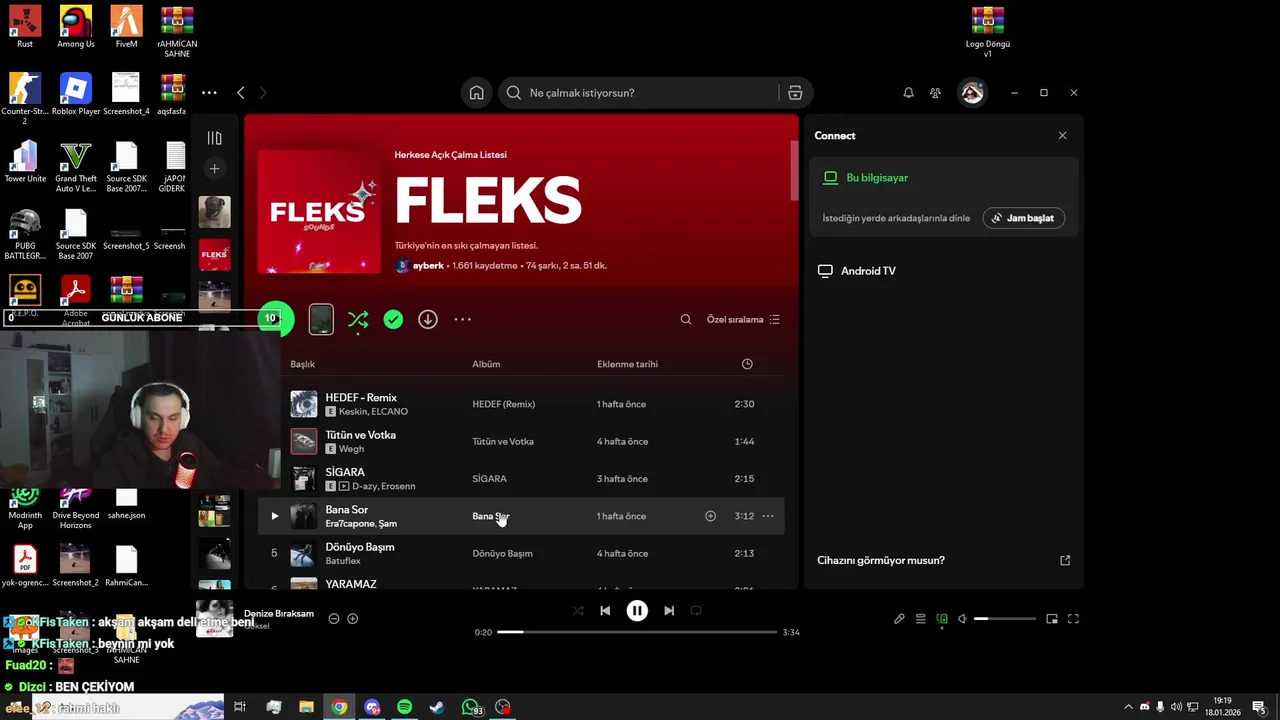Image resolution: width=1280 pixels, height=720 pixels.
Task: Toggle saved checkmark for FLEKS playlist
Action: point(393,320)
